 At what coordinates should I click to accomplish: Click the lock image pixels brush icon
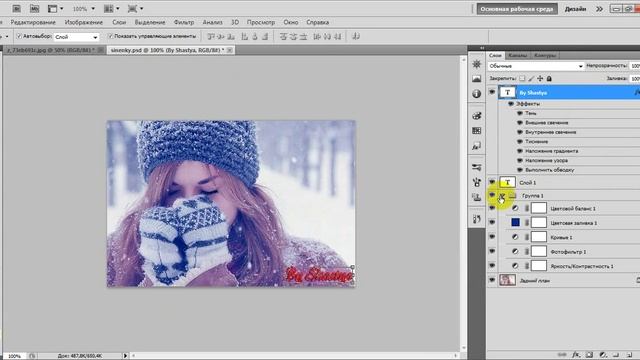point(531,78)
